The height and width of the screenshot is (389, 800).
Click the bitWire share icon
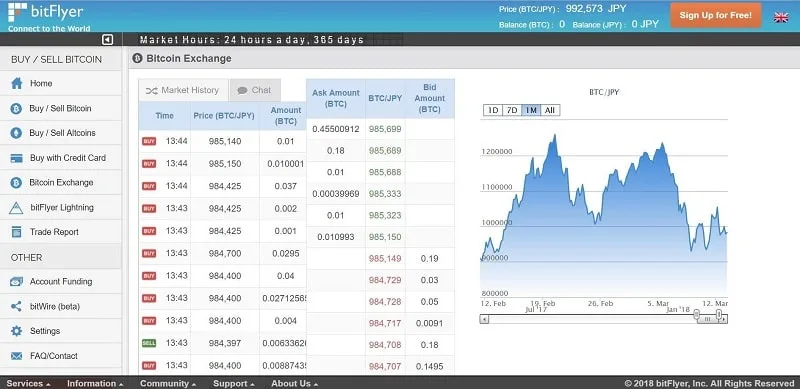point(16,307)
